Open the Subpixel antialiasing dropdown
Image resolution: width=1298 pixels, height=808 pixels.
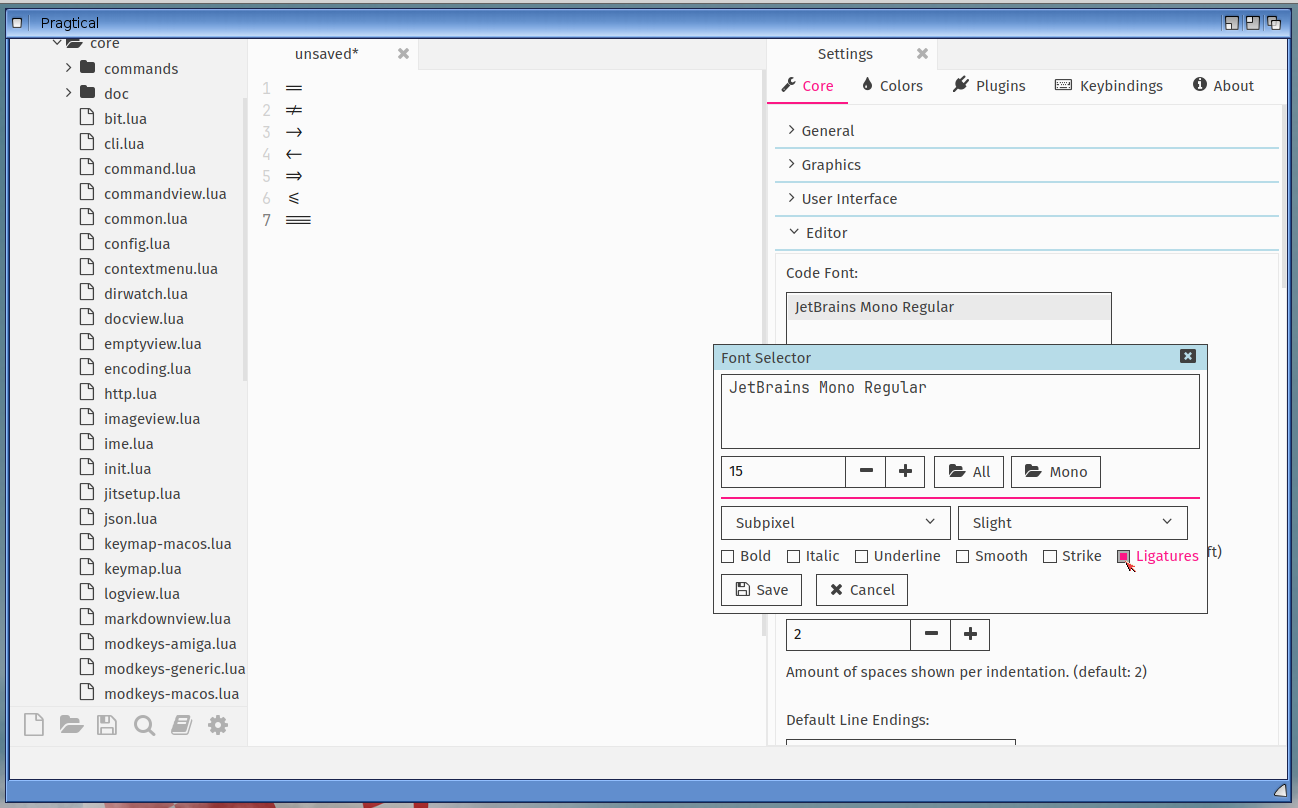coord(836,523)
